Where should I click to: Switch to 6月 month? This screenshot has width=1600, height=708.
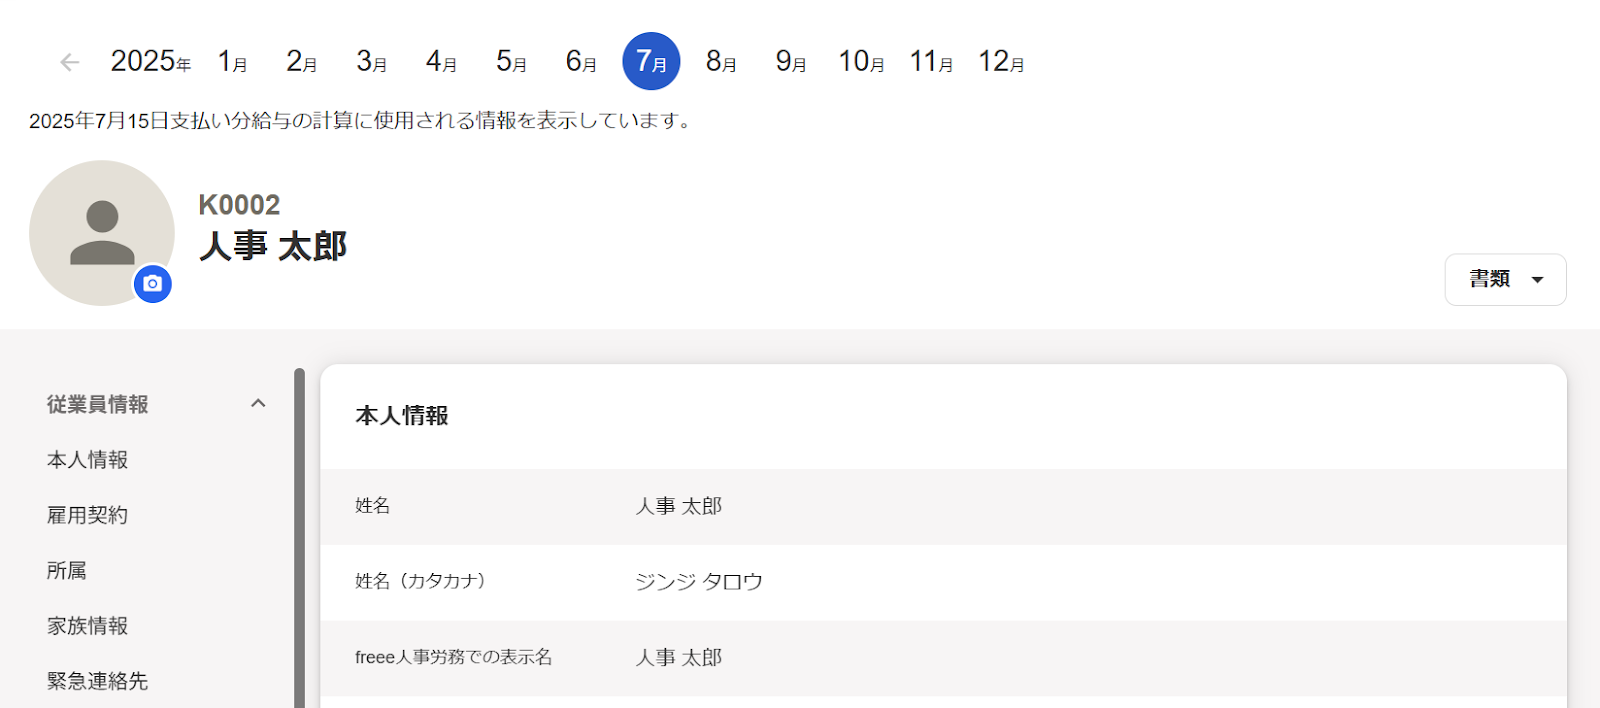click(582, 62)
